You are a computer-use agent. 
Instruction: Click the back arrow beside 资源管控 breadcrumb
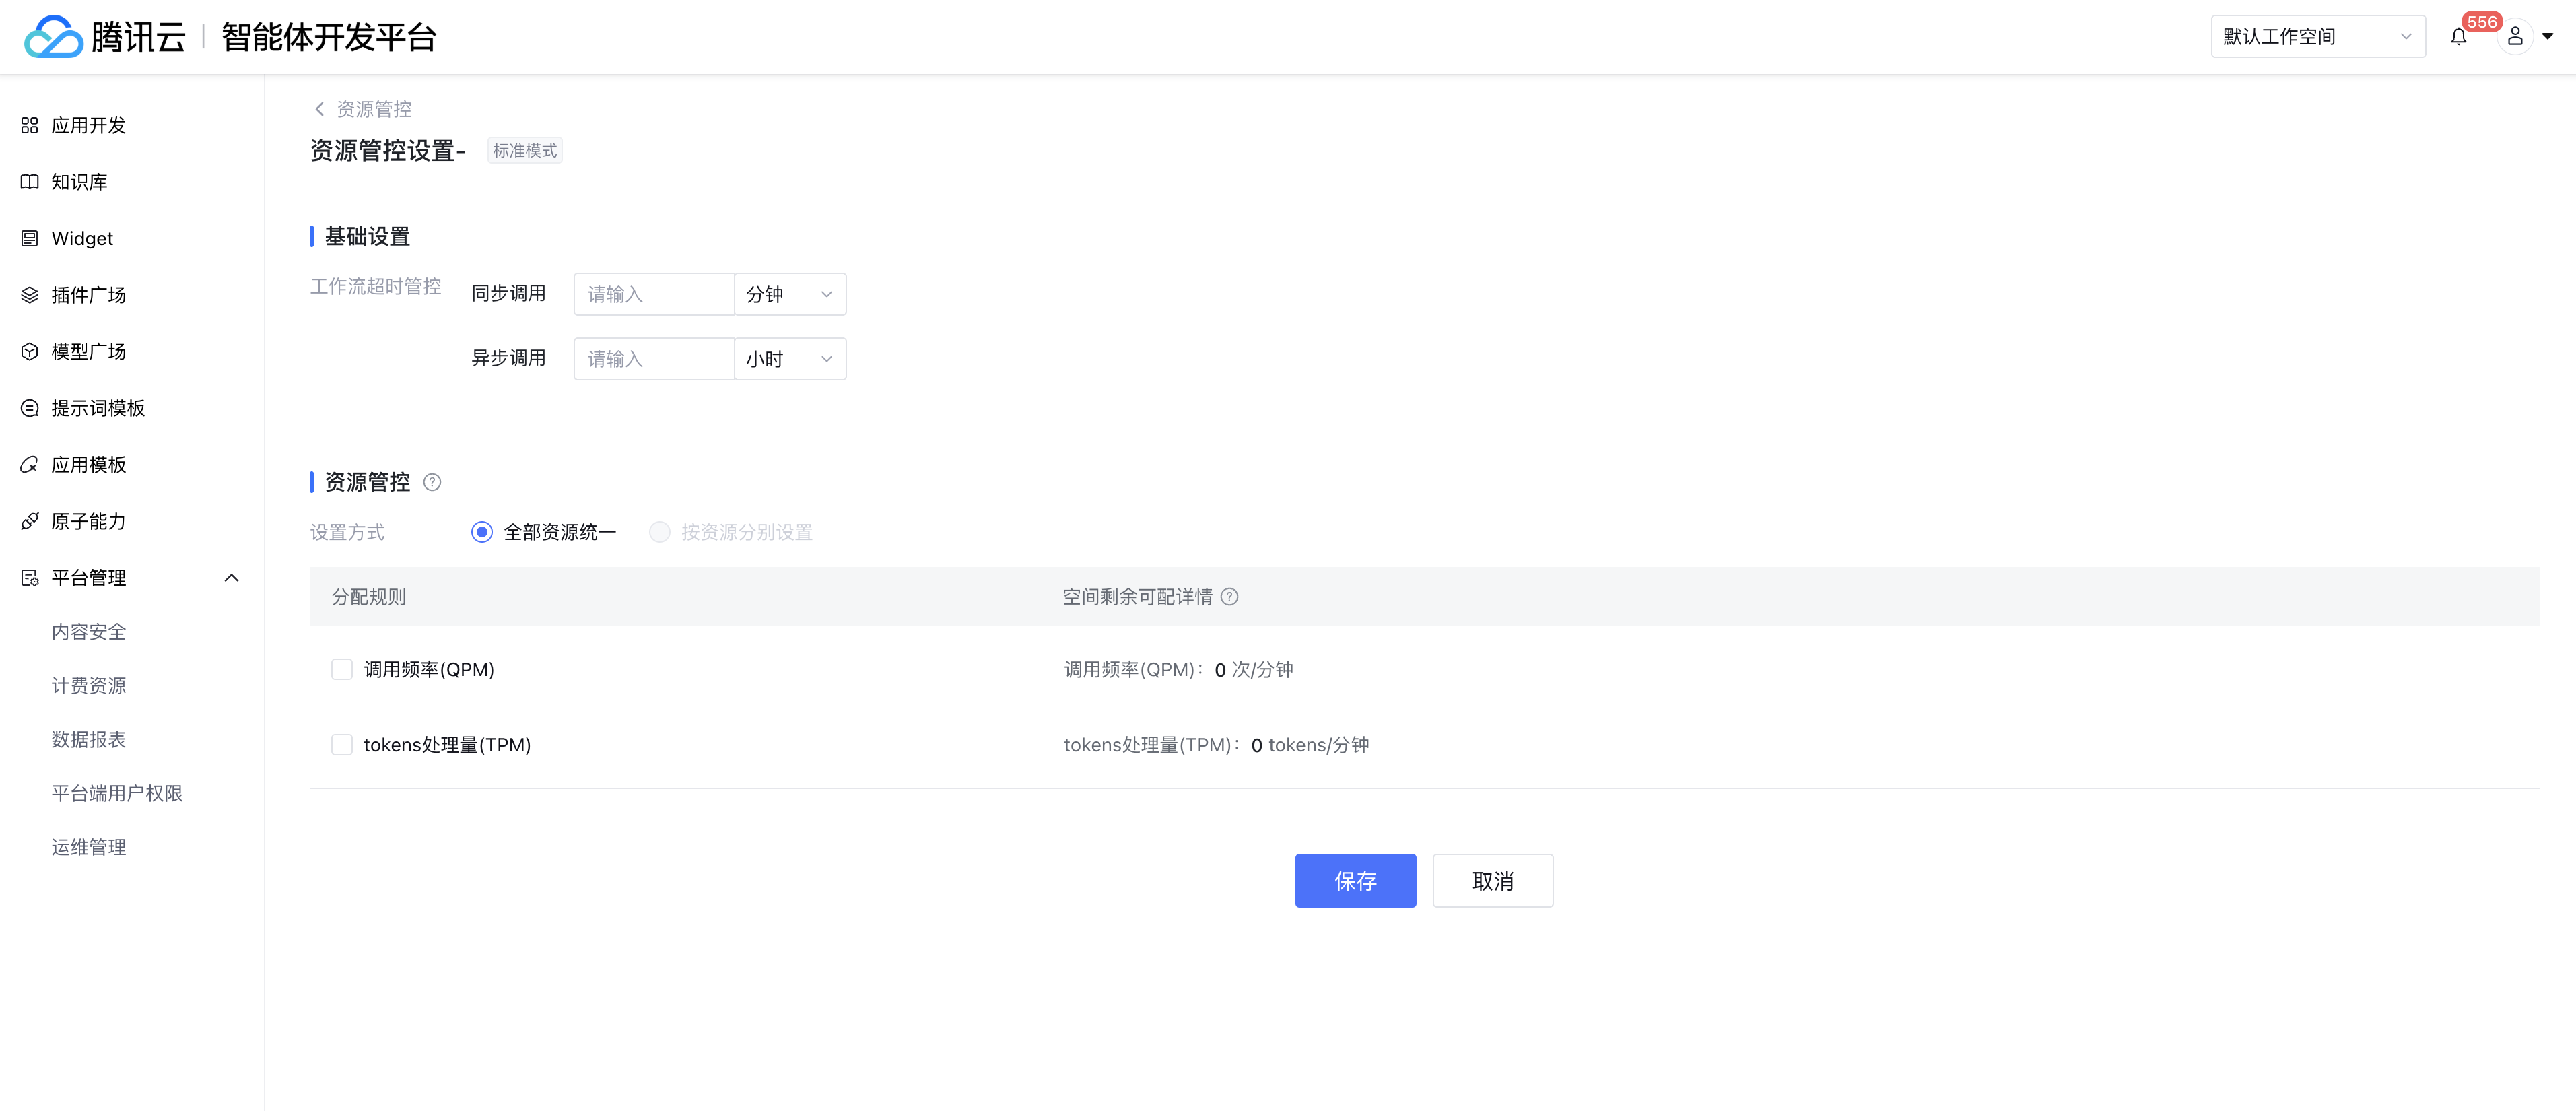pyautogui.click(x=320, y=109)
